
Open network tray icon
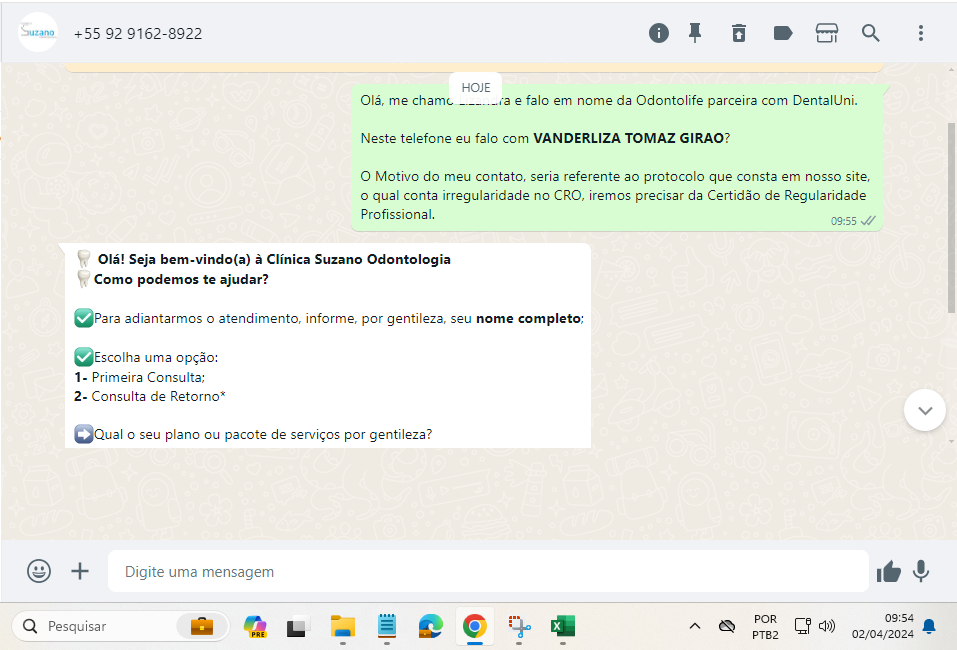click(x=803, y=626)
